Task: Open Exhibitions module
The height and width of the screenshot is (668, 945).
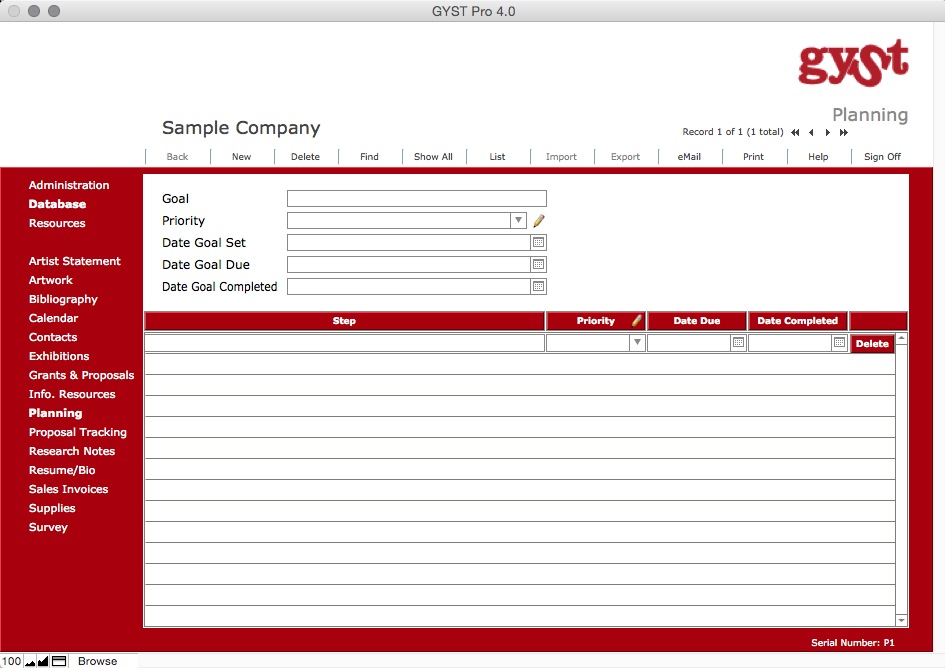Action: pos(59,356)
